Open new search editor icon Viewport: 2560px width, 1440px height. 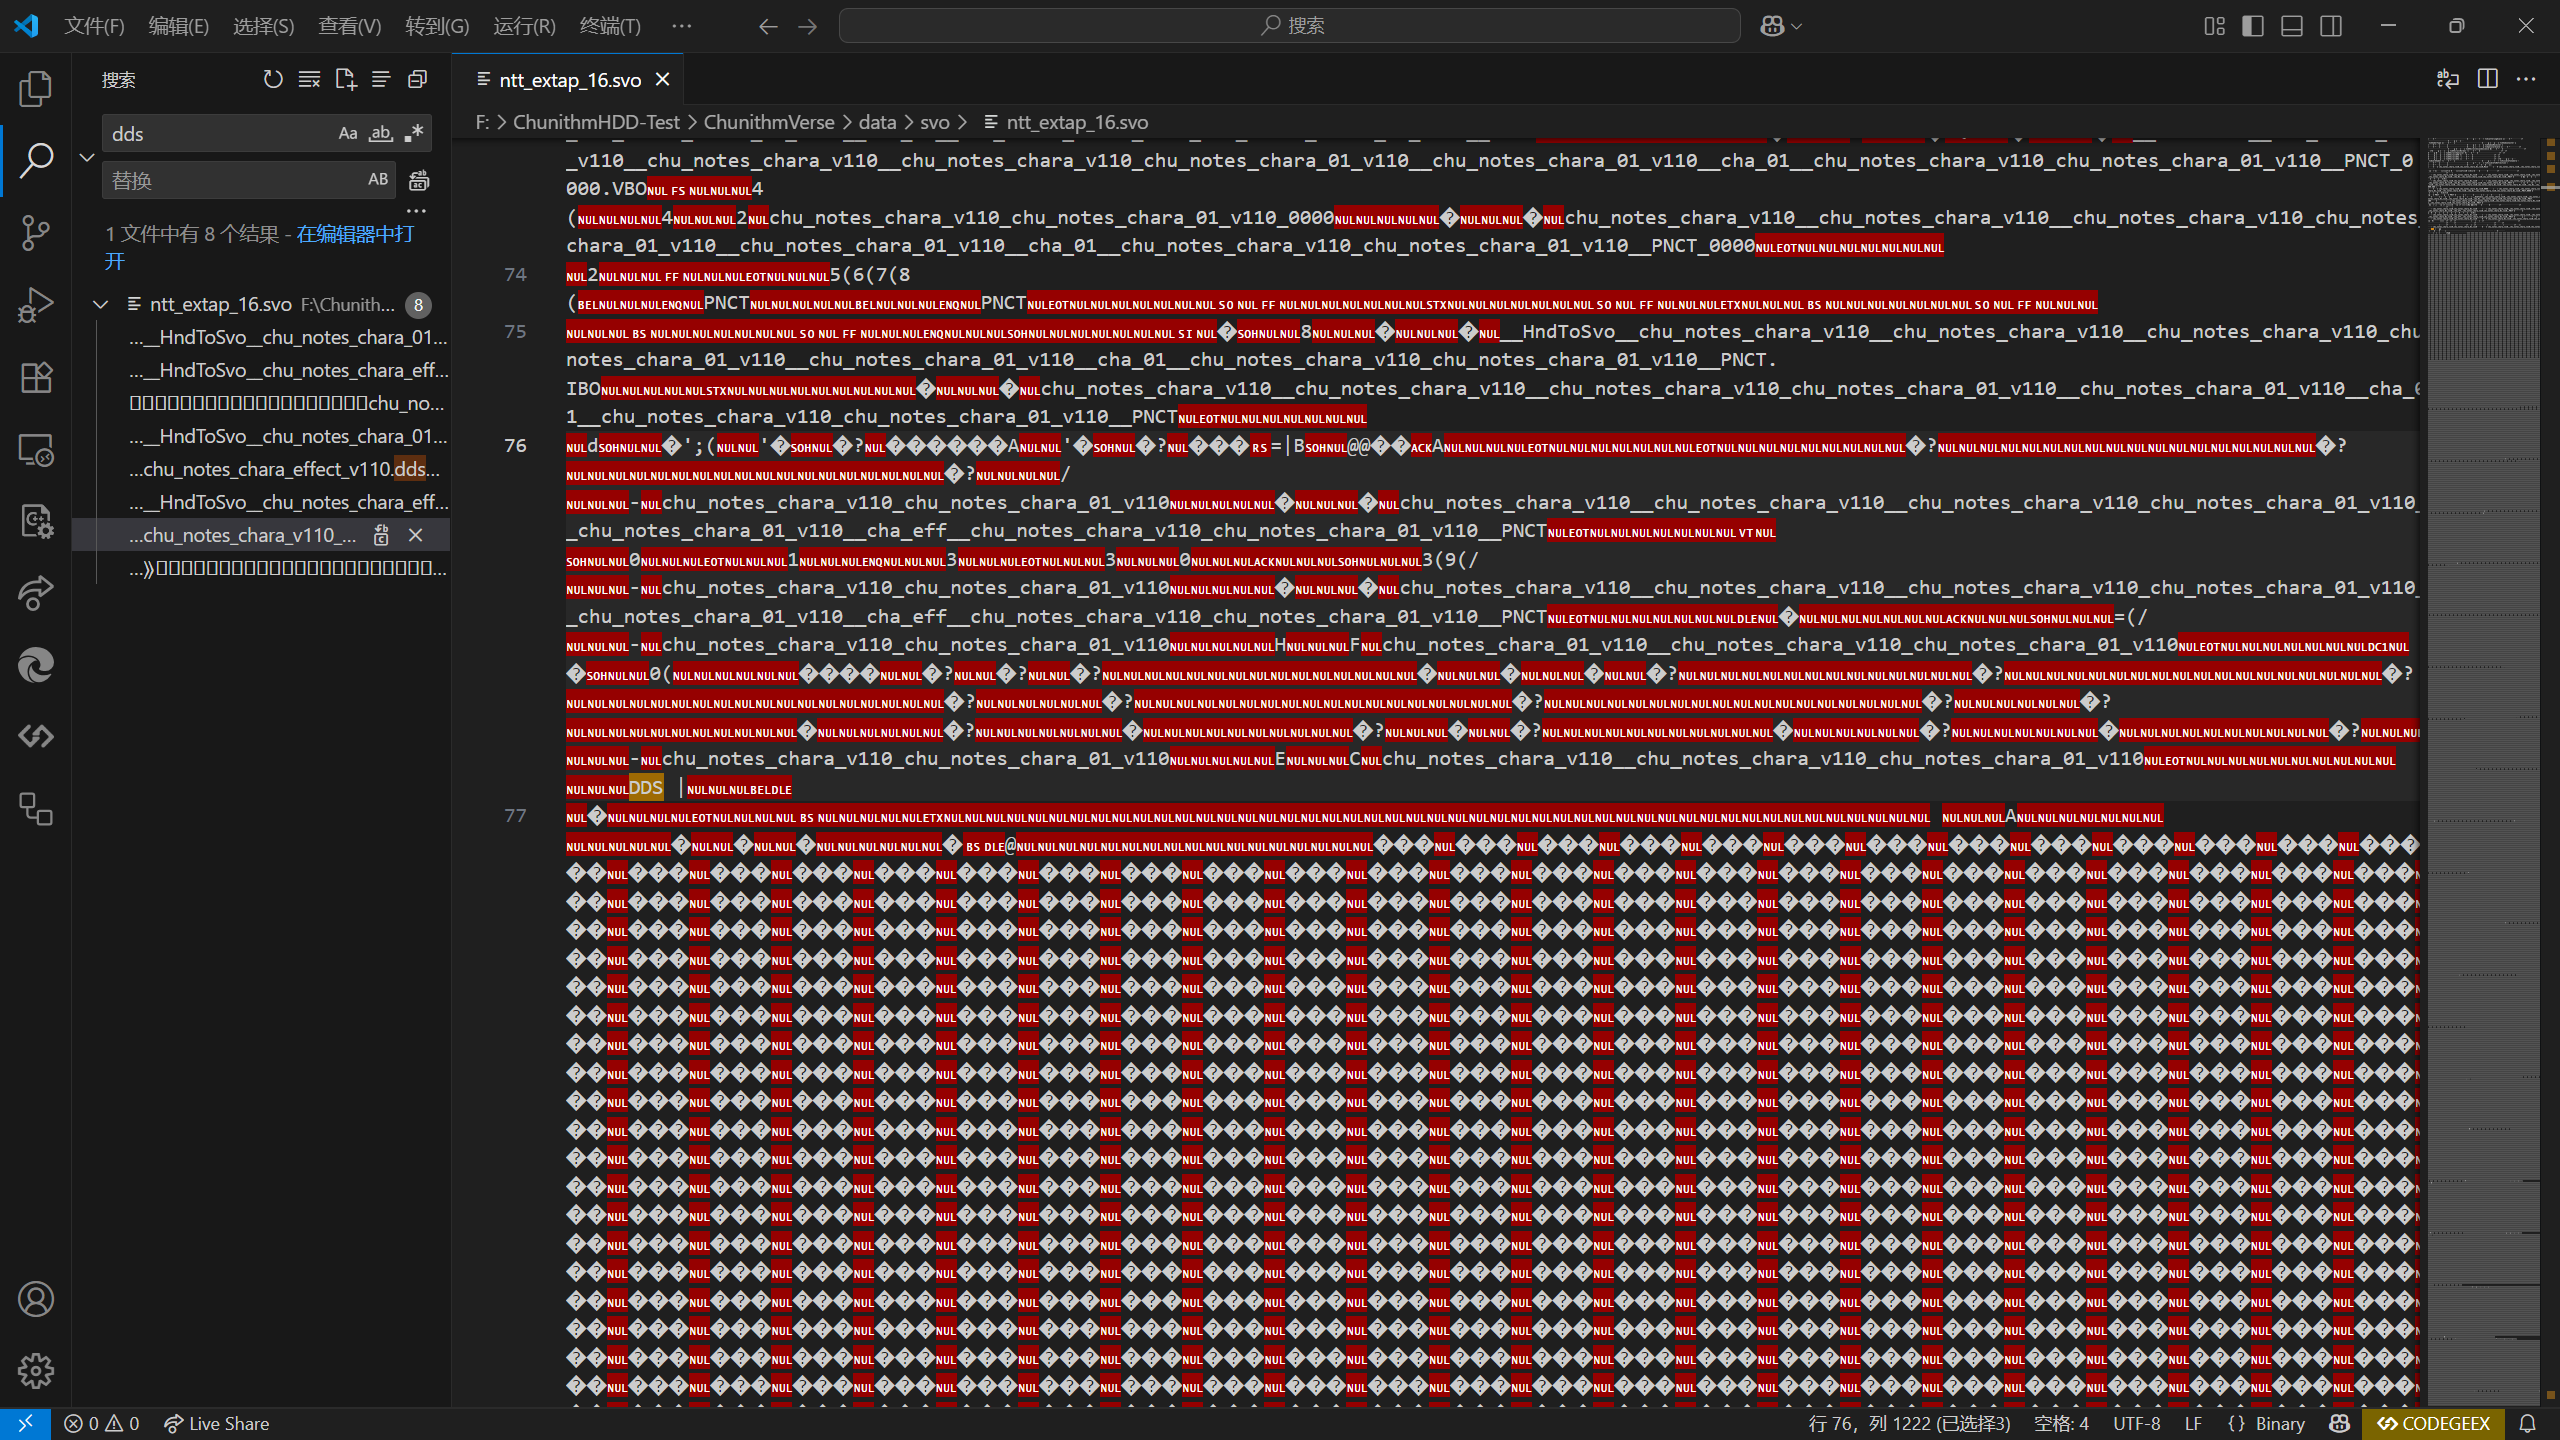point(346,79)
